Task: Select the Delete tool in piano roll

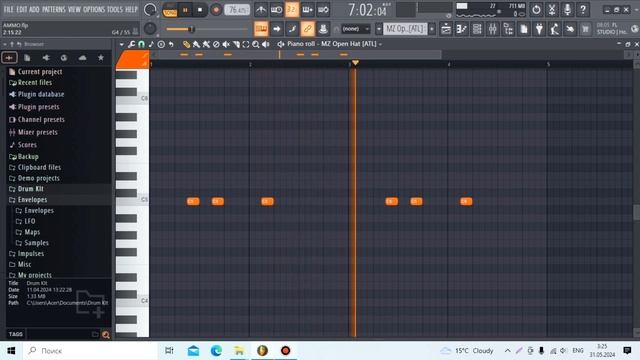Action: (216, 44)
